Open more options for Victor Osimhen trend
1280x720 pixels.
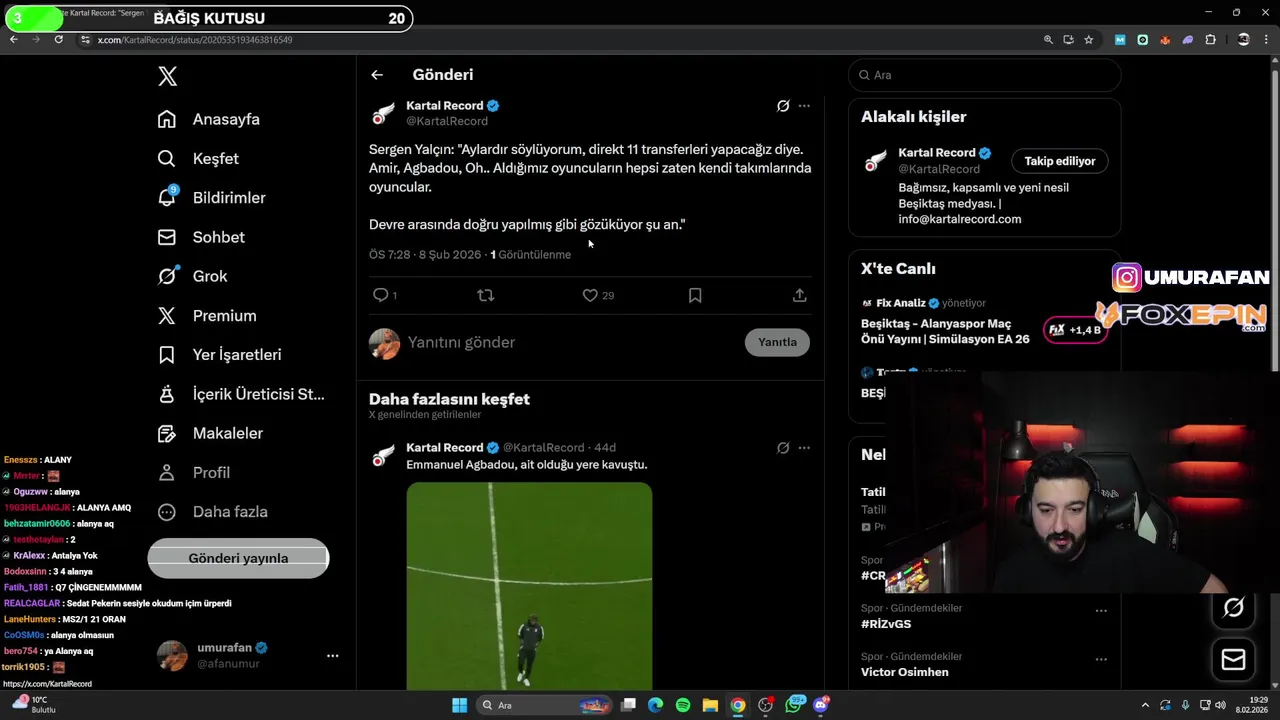[1101, 660]
